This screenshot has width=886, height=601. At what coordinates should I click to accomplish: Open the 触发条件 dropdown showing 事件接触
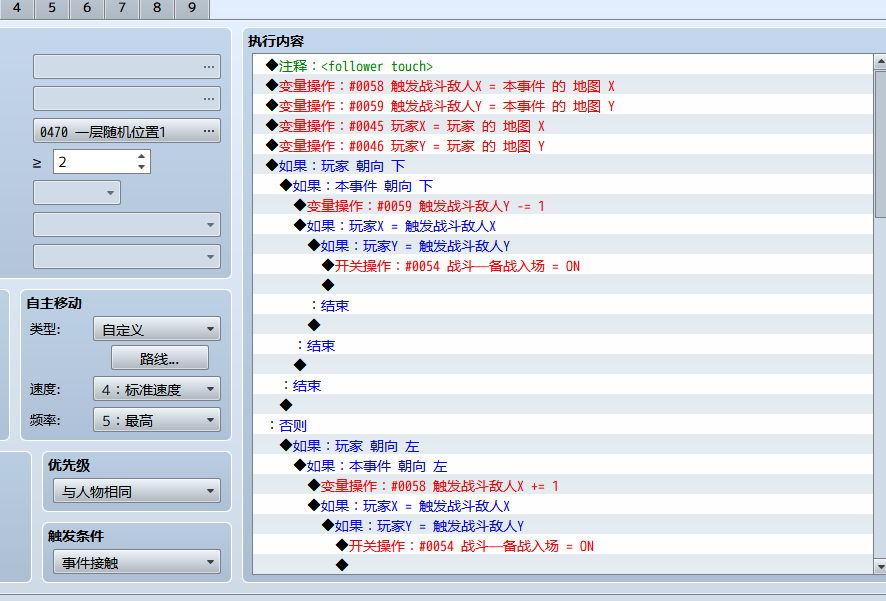click(137, 563)
